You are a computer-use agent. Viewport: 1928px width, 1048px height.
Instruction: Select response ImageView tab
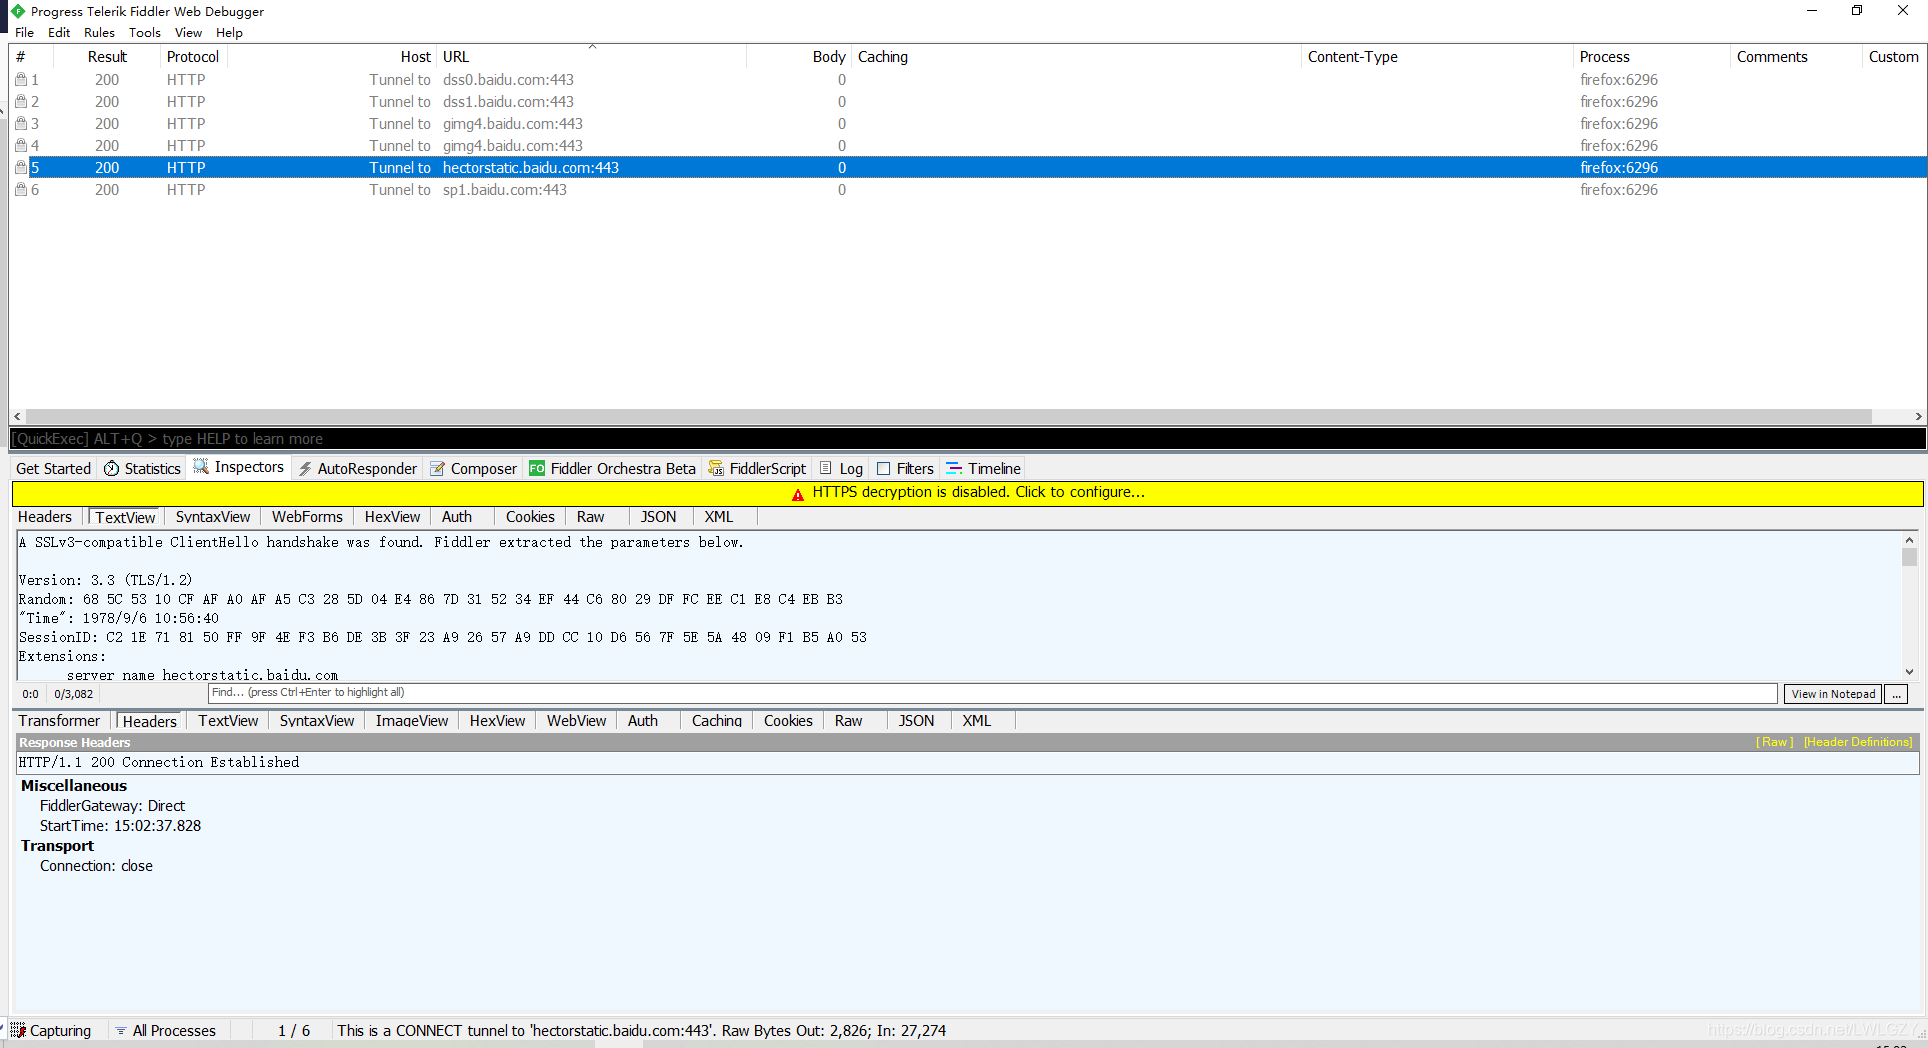click(412, 721)
